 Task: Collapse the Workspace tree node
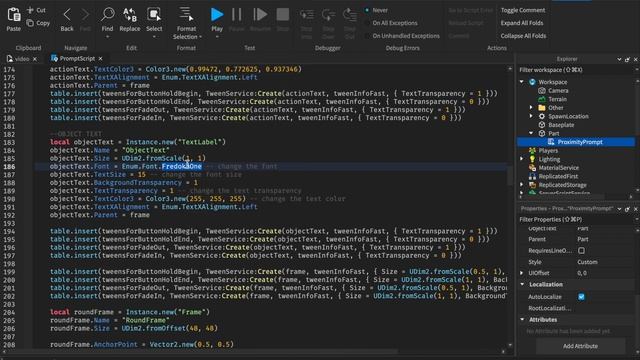[522, 82]
